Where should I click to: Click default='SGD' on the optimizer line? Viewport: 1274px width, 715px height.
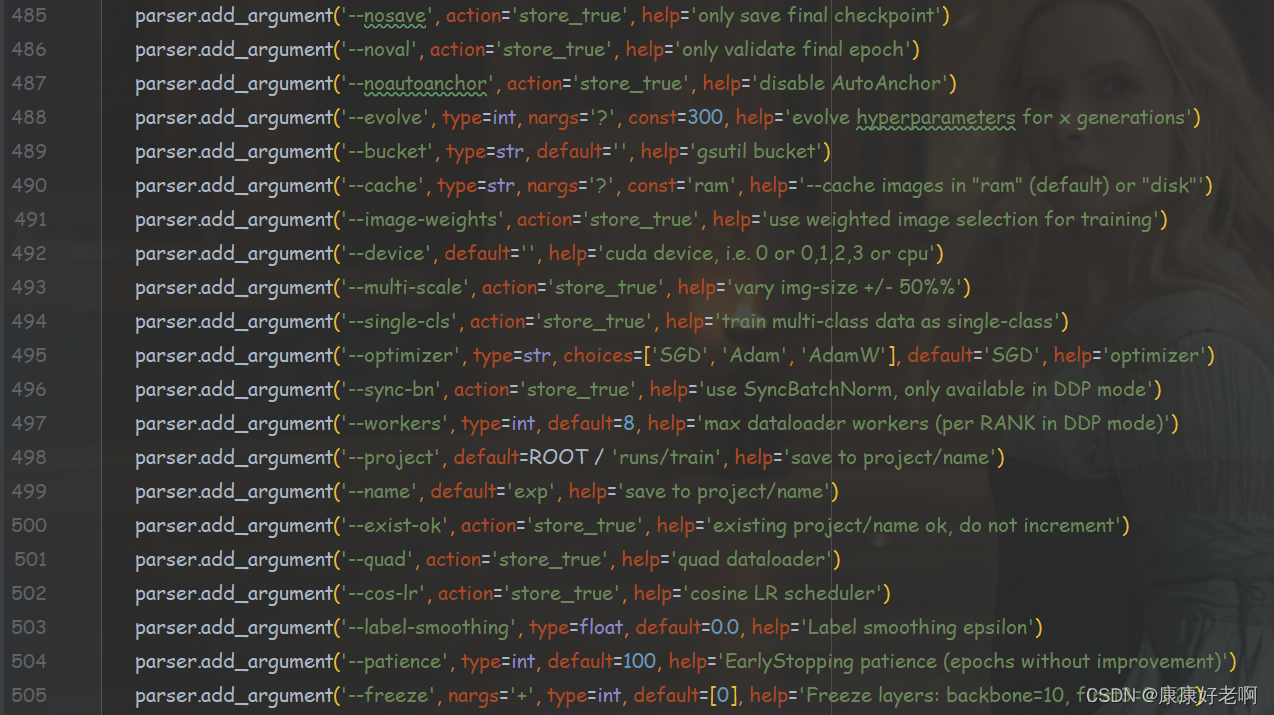click(x=974, y=355)
